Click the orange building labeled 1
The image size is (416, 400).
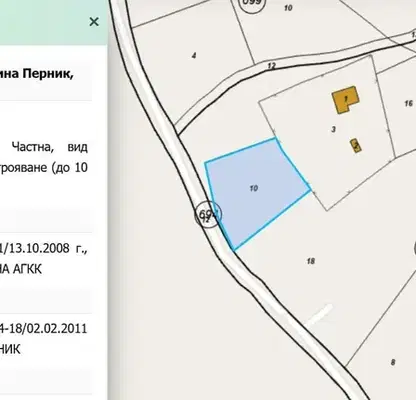(x=346, y=99)
